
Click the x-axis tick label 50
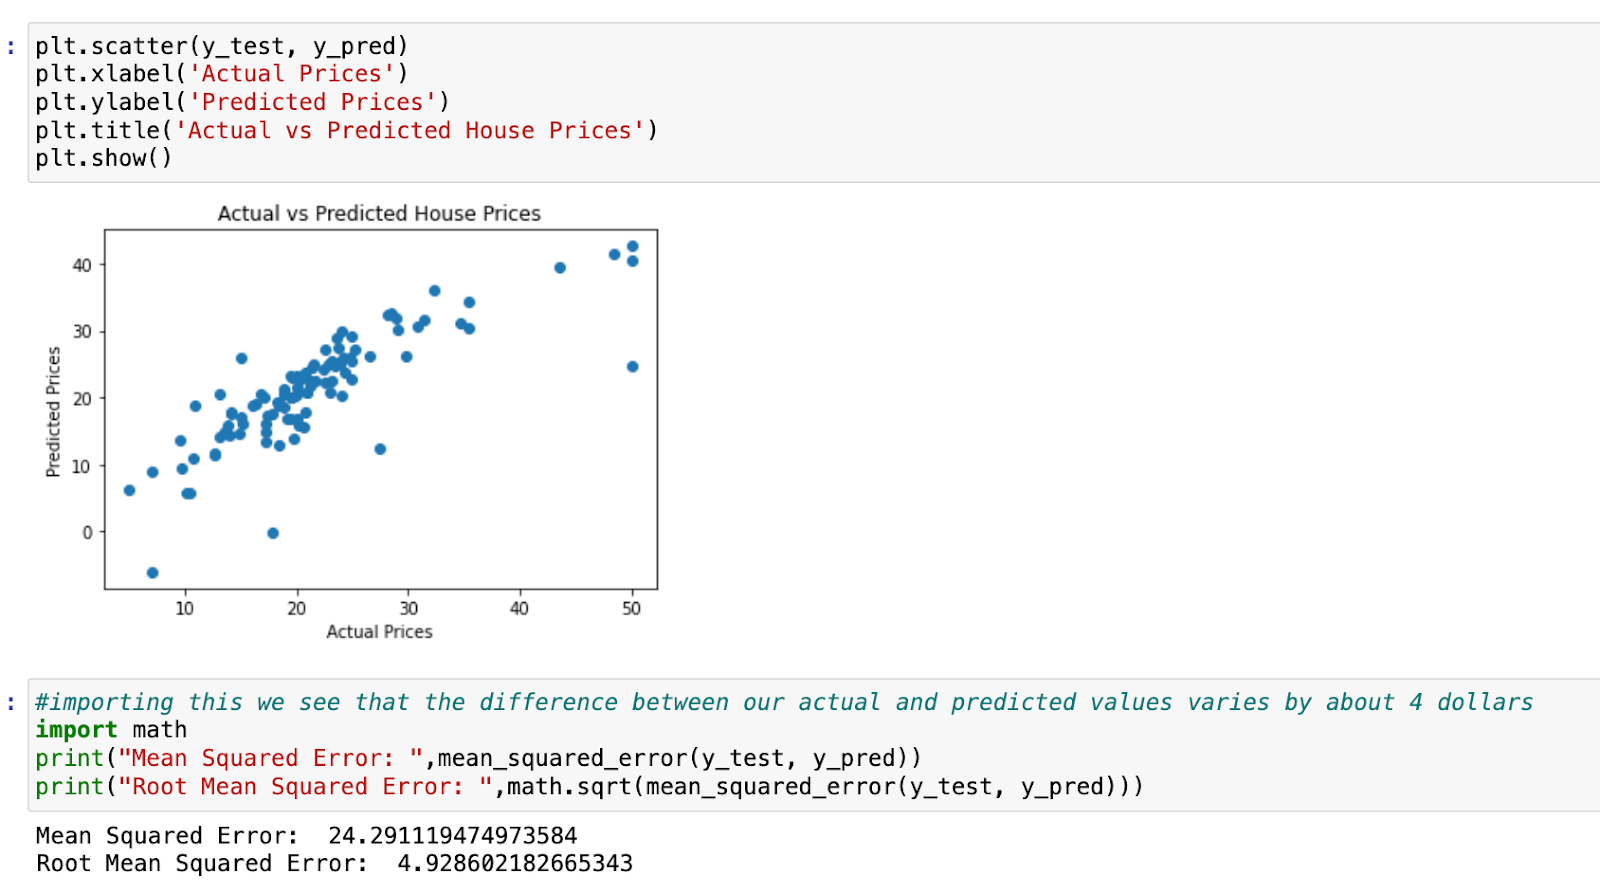[631, 608]
